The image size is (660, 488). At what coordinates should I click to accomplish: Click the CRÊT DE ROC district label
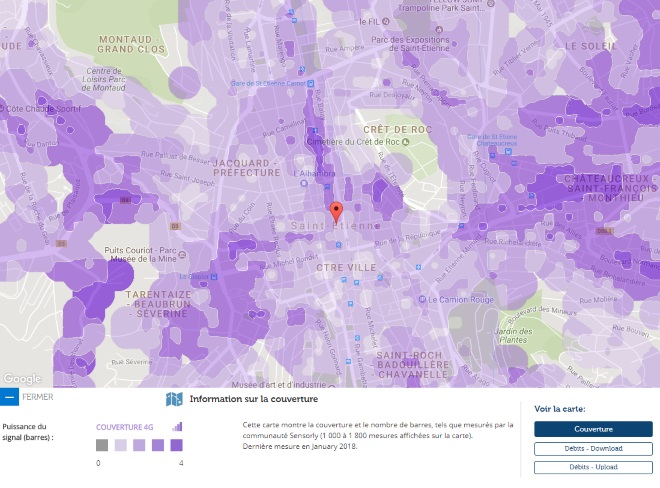point(398,130)
